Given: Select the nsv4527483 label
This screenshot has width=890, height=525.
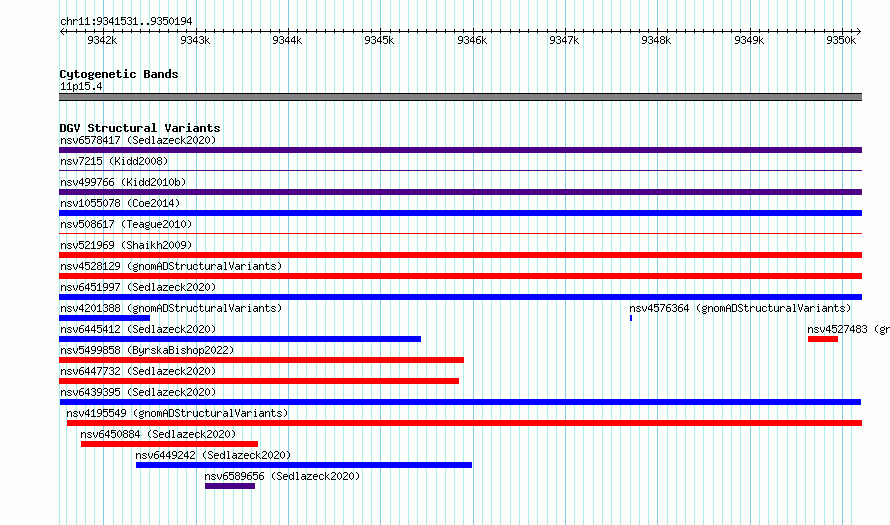Looking at the screenshot, I should [848, 329].
